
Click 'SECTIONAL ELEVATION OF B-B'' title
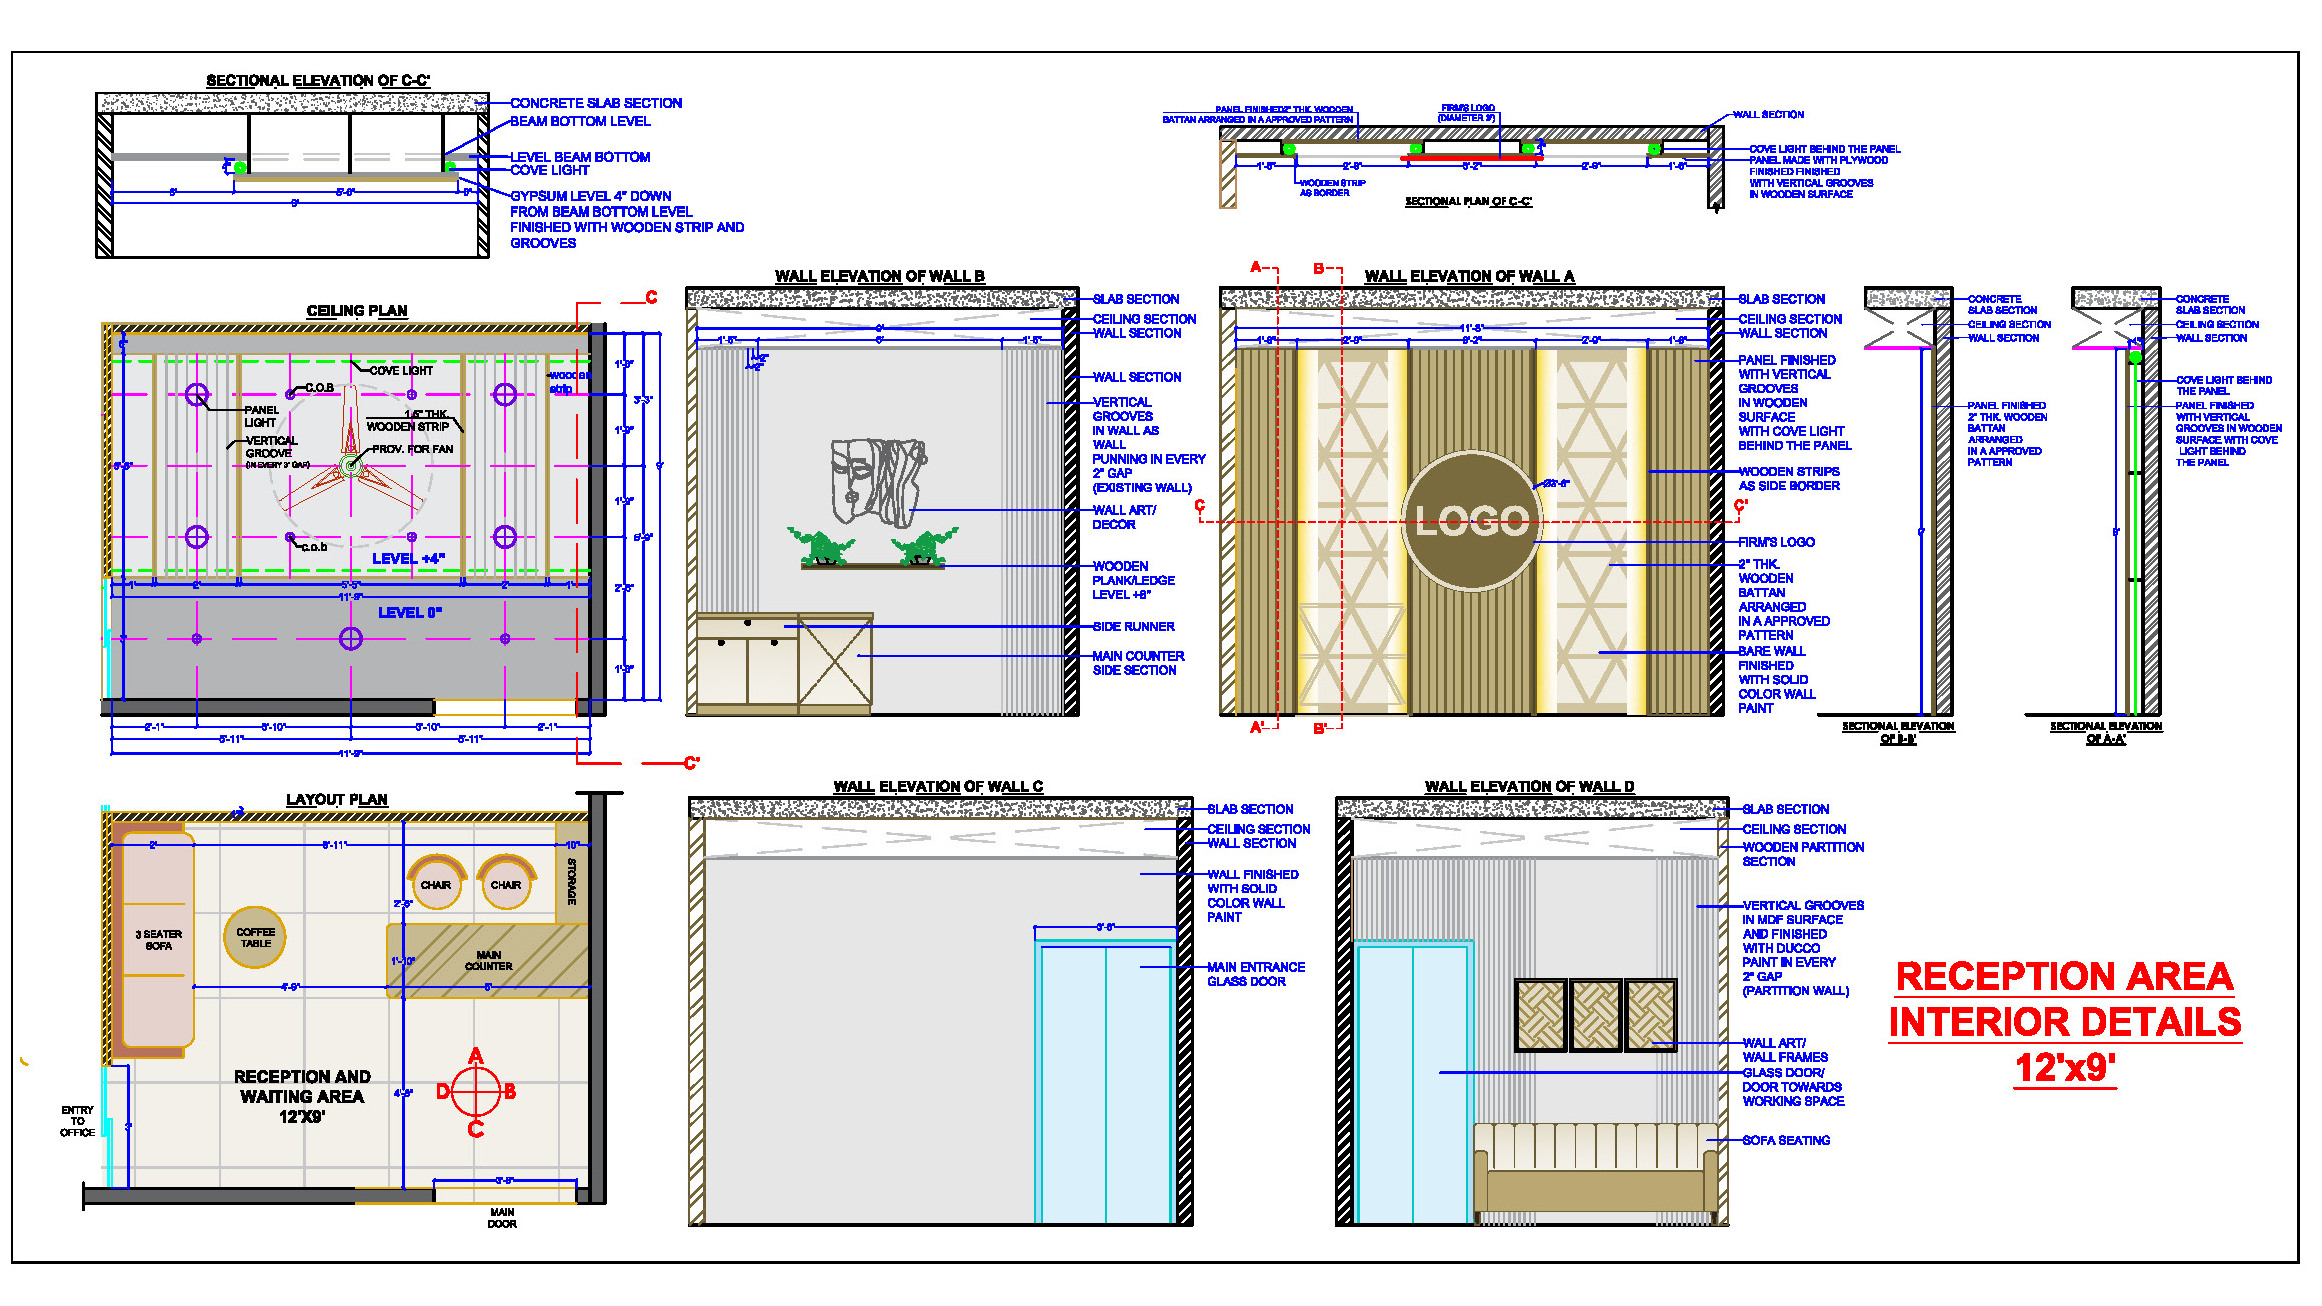(1898, 732)
